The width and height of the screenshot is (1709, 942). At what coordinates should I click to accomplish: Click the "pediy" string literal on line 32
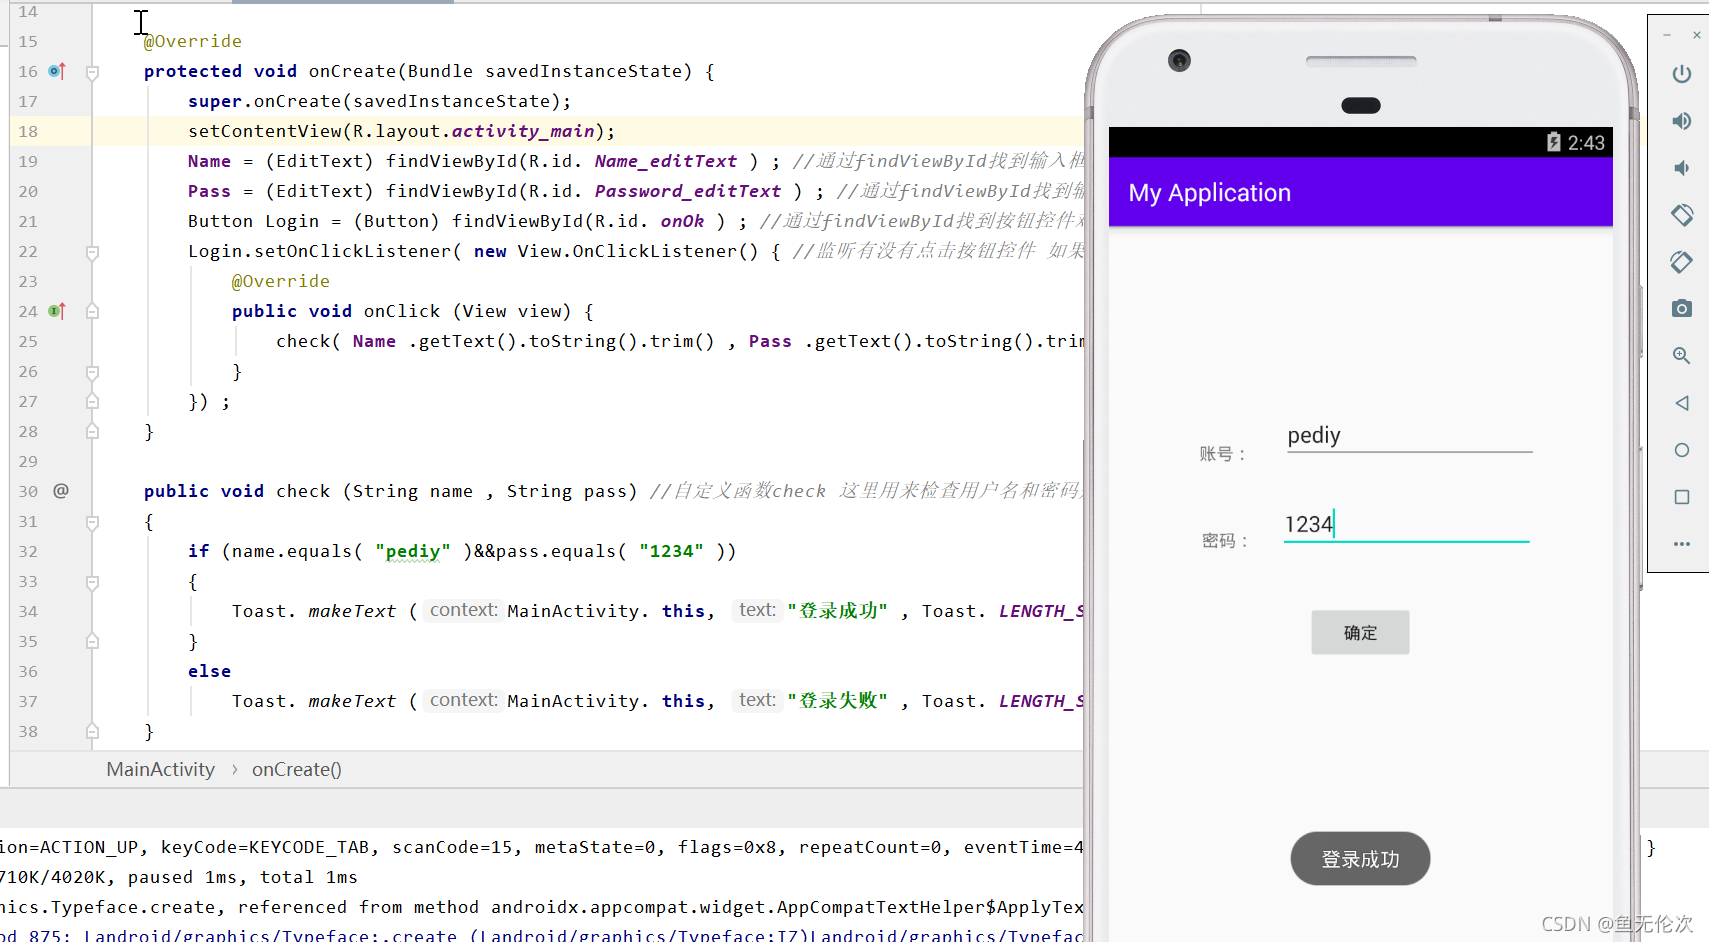click(413, 551)
